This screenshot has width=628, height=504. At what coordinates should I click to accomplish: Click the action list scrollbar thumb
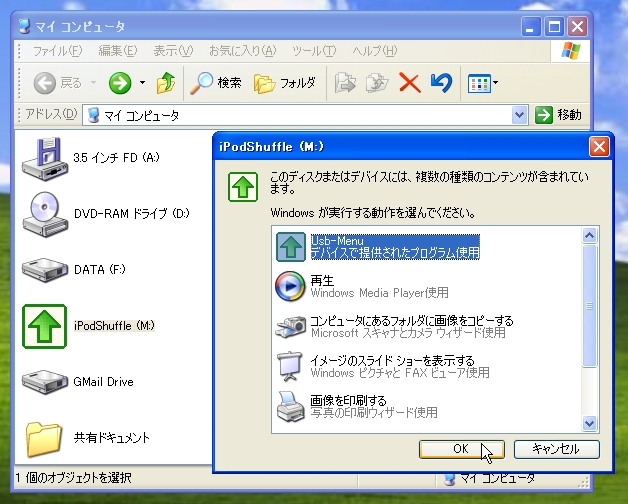[589, 306]
